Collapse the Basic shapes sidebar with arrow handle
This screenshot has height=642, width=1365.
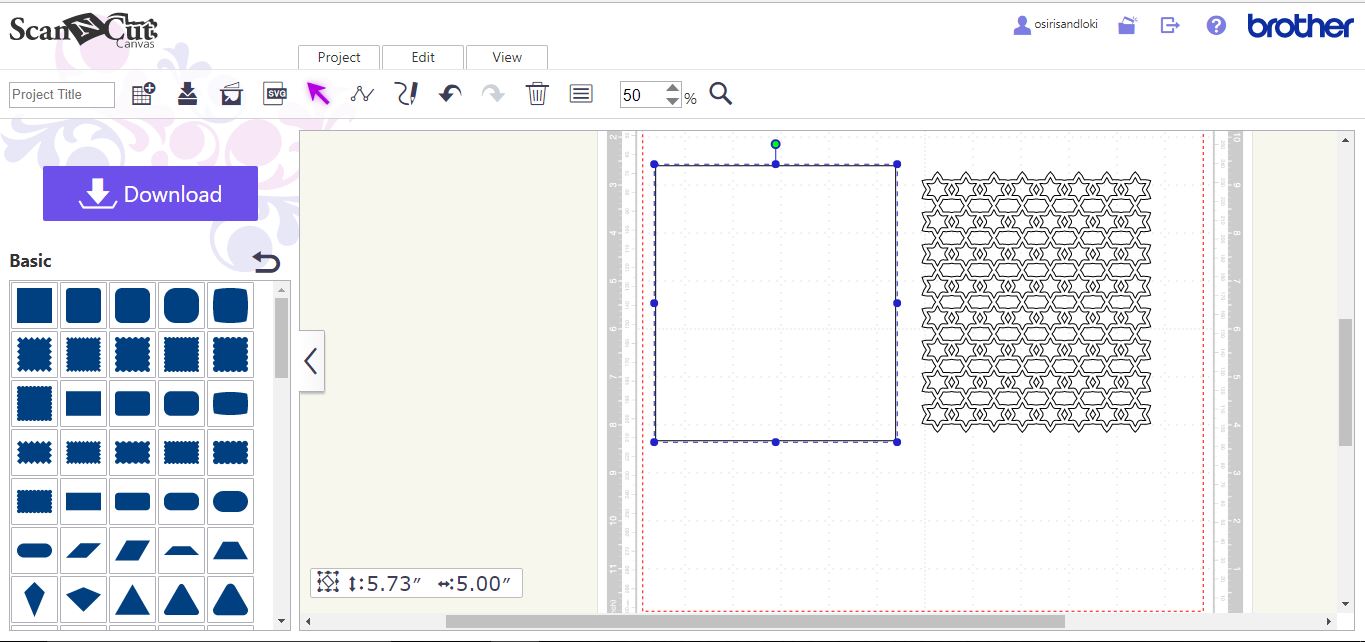311,361
